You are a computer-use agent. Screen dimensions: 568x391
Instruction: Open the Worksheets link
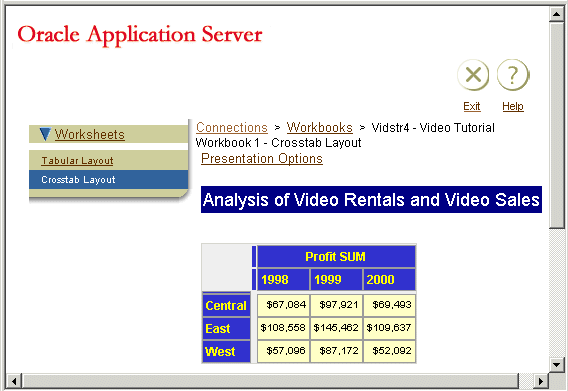point(89,134)
